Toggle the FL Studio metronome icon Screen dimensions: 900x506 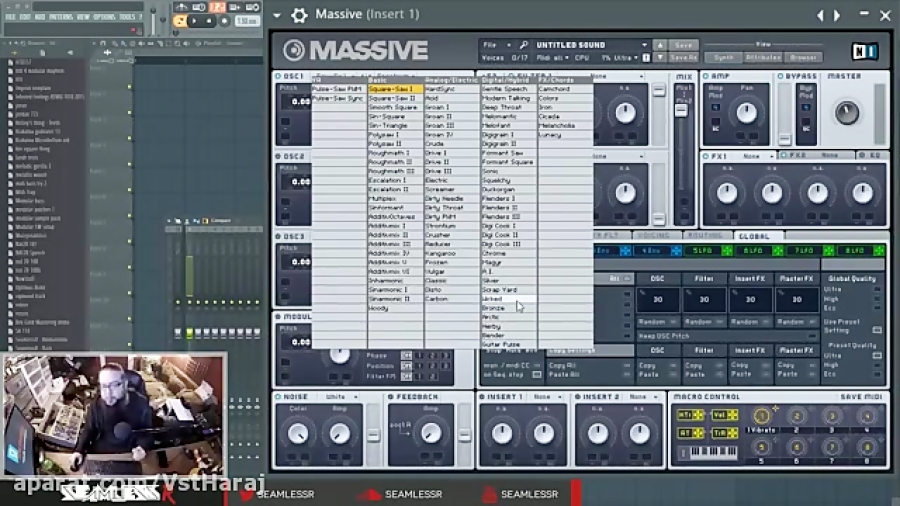point(181,7)
